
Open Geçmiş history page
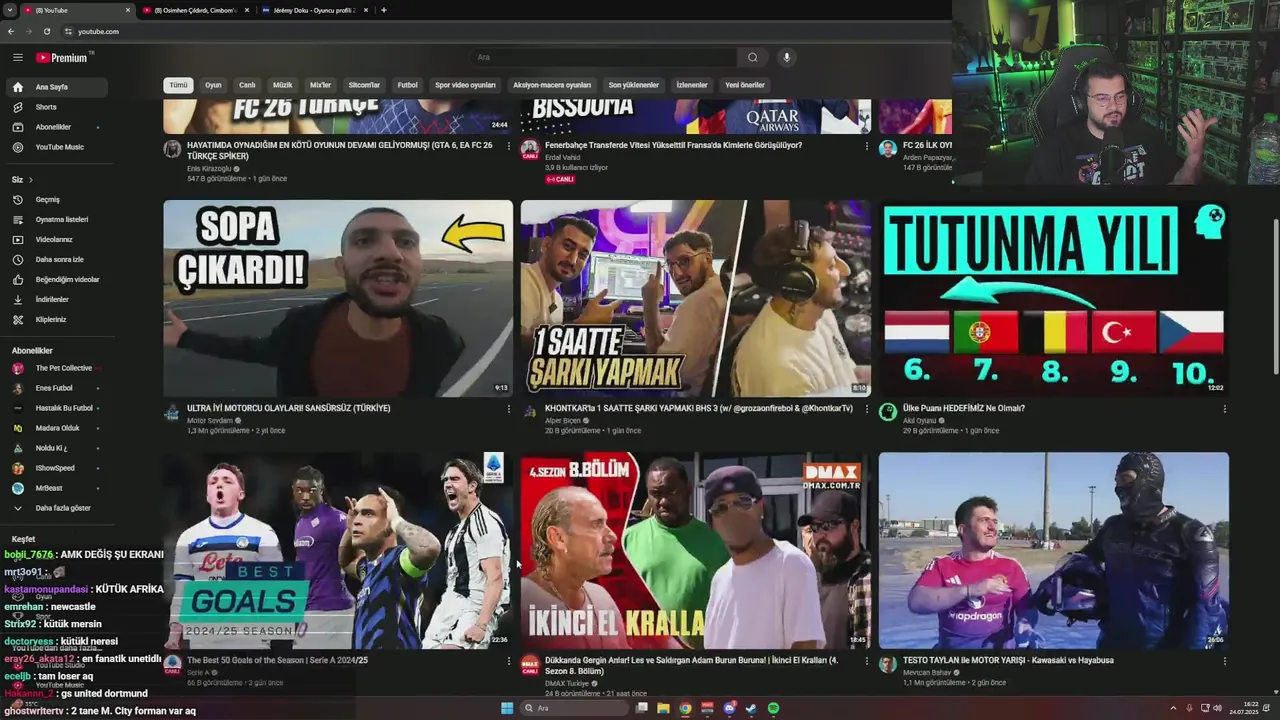pos(56,199)
